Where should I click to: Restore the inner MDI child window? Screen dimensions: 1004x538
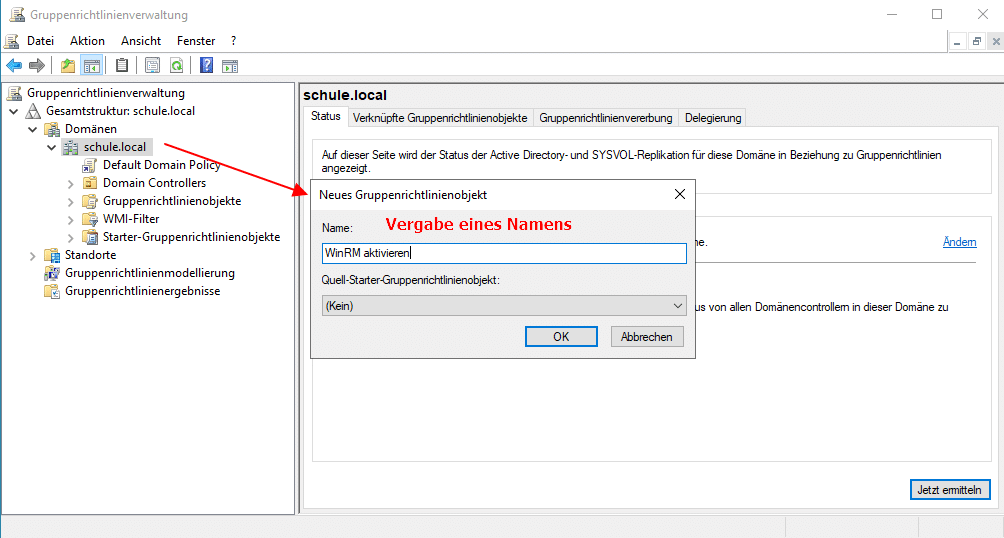click(x=976, y=42)
